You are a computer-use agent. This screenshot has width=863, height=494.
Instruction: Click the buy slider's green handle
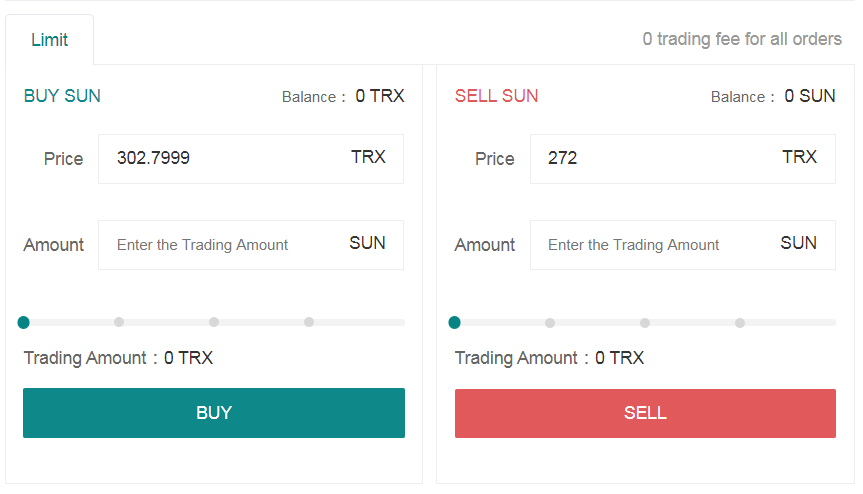[24, 322]
